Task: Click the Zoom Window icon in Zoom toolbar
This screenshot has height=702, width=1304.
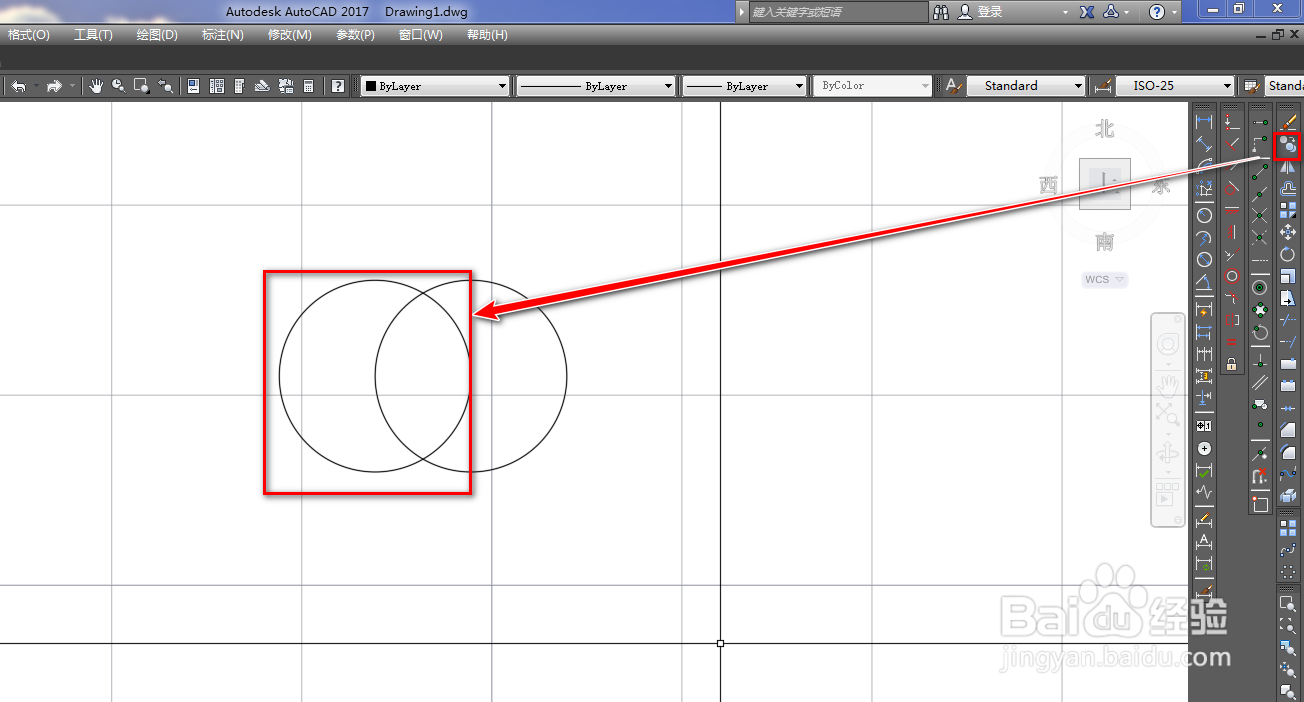Action: pos(1288,603)
